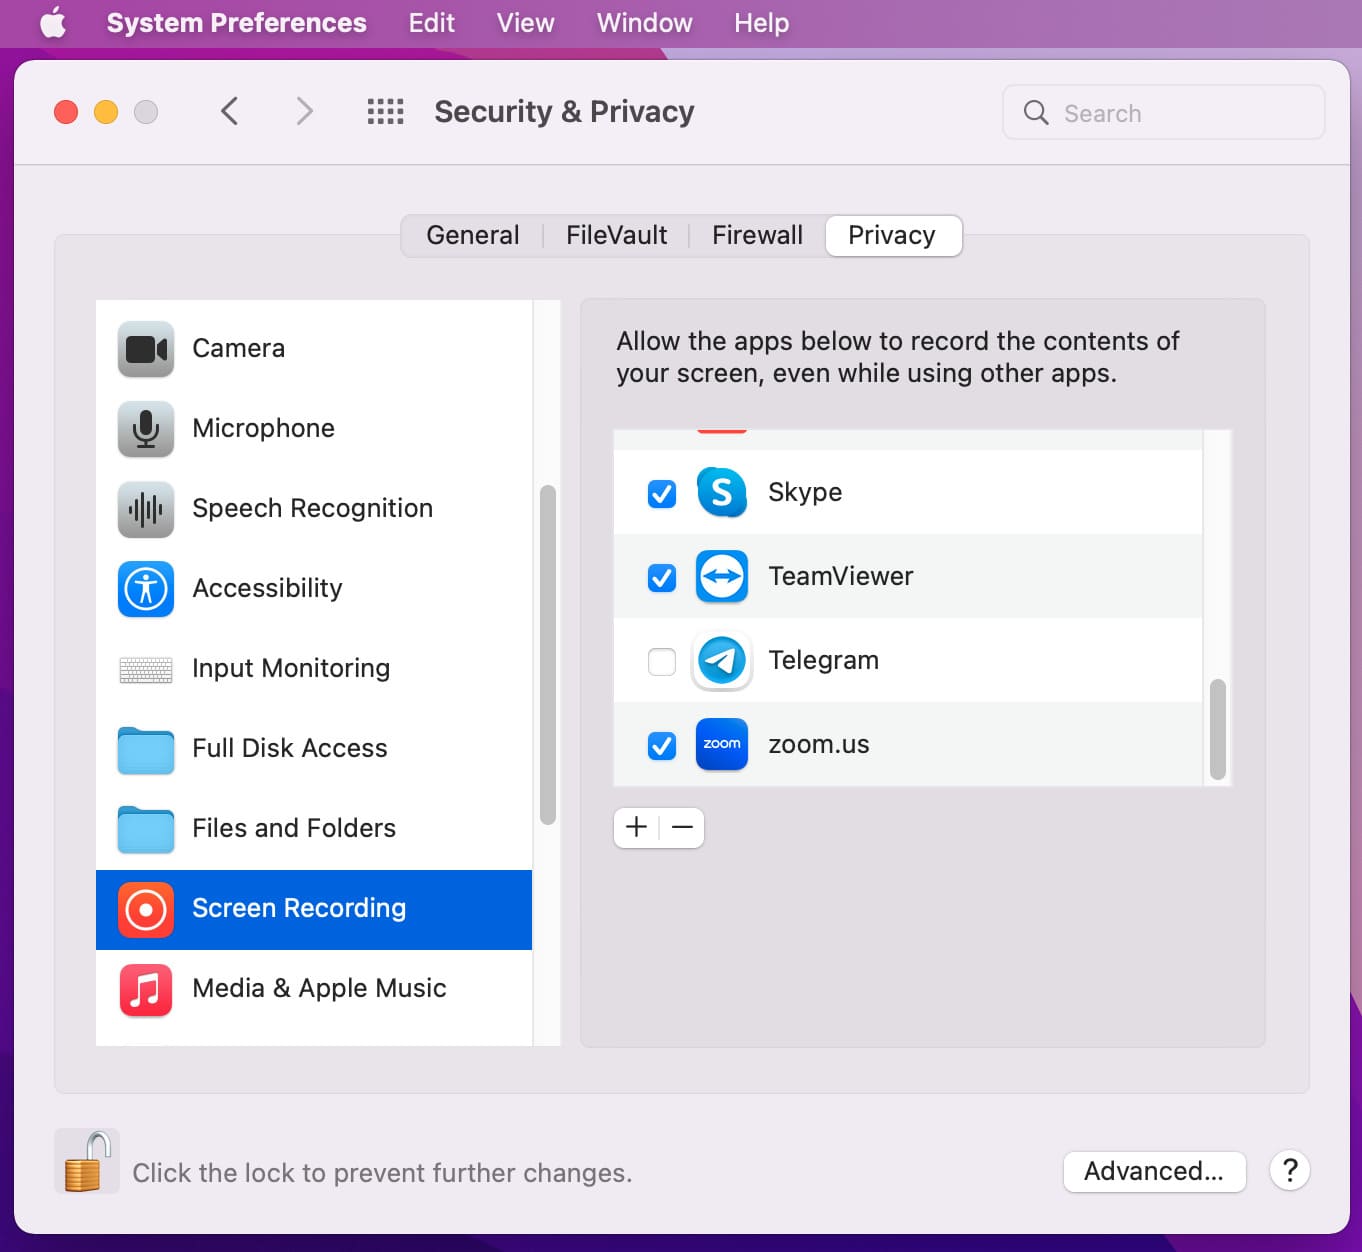Click the Telegram app icon
1362x1252 pixels.
point(722,660)
